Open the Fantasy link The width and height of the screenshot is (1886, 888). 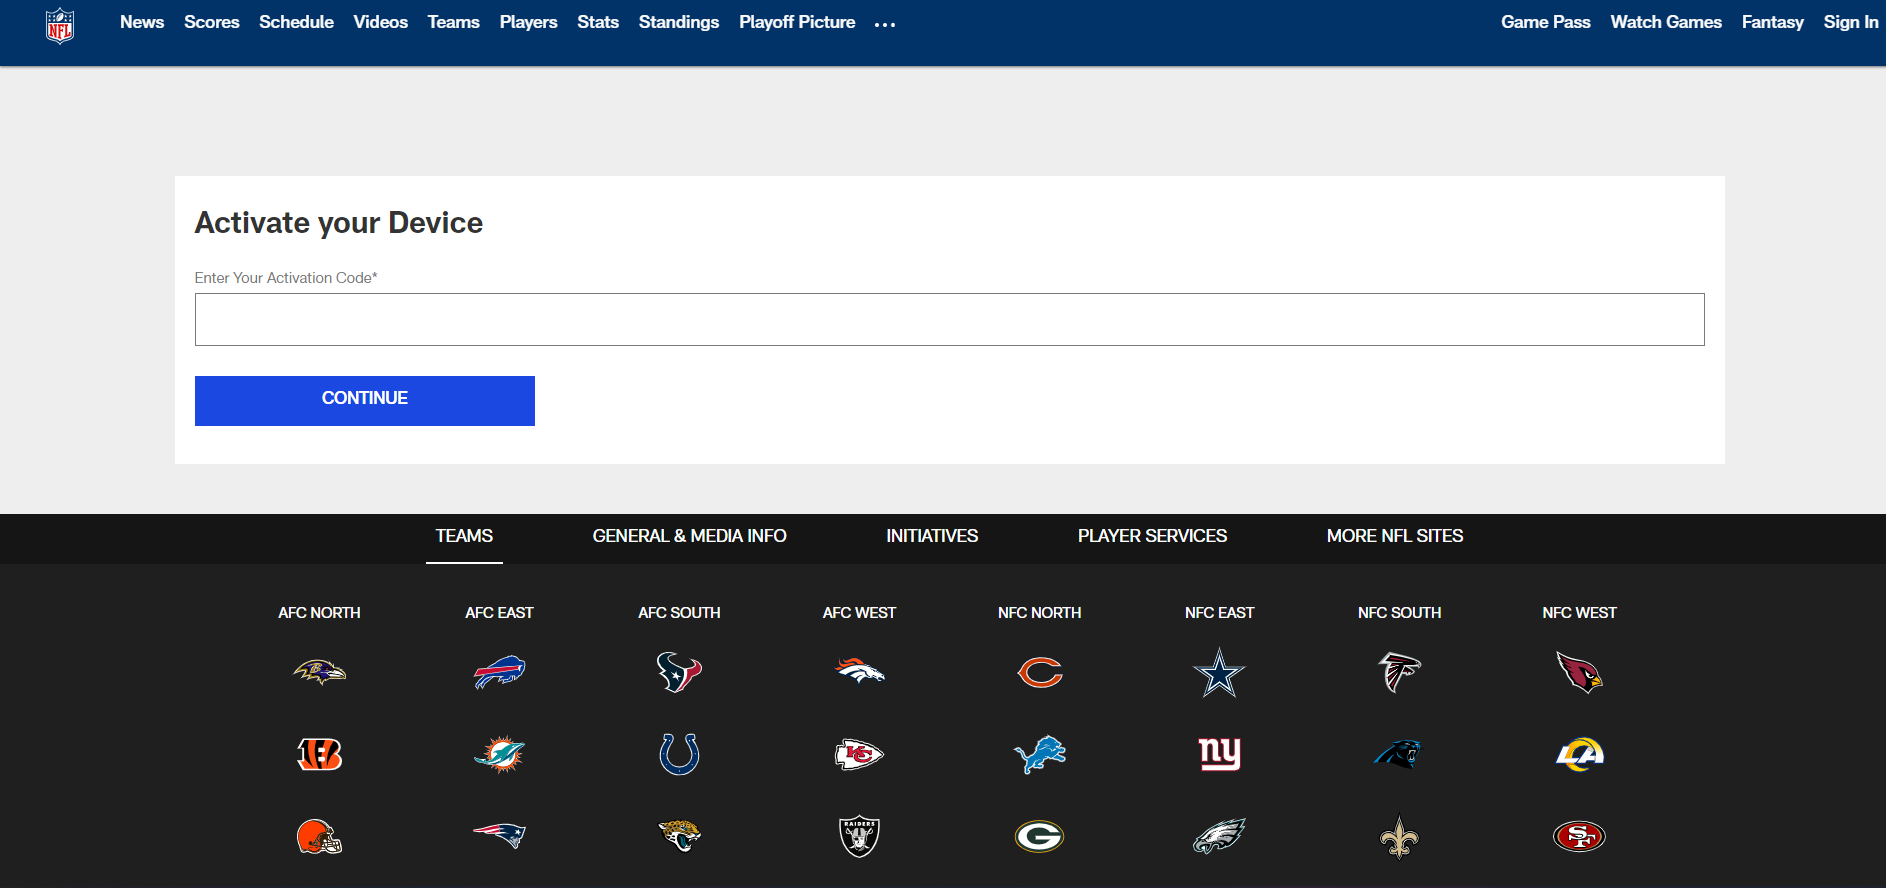[1772, 22]
